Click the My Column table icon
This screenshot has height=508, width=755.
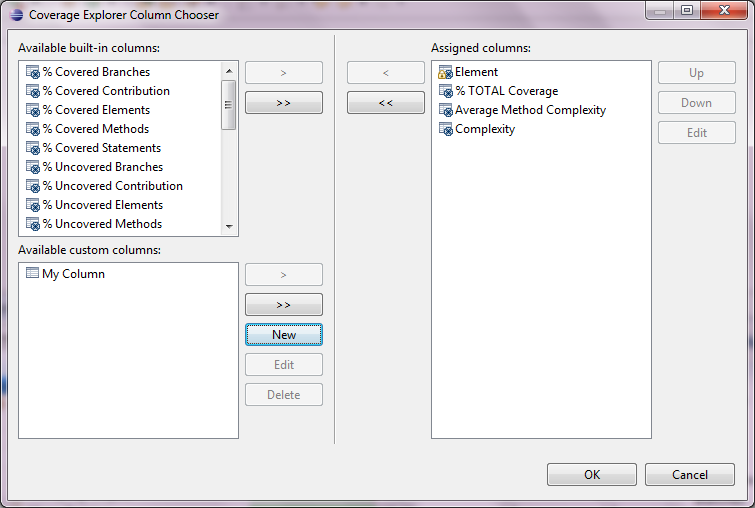click(32, 274)
